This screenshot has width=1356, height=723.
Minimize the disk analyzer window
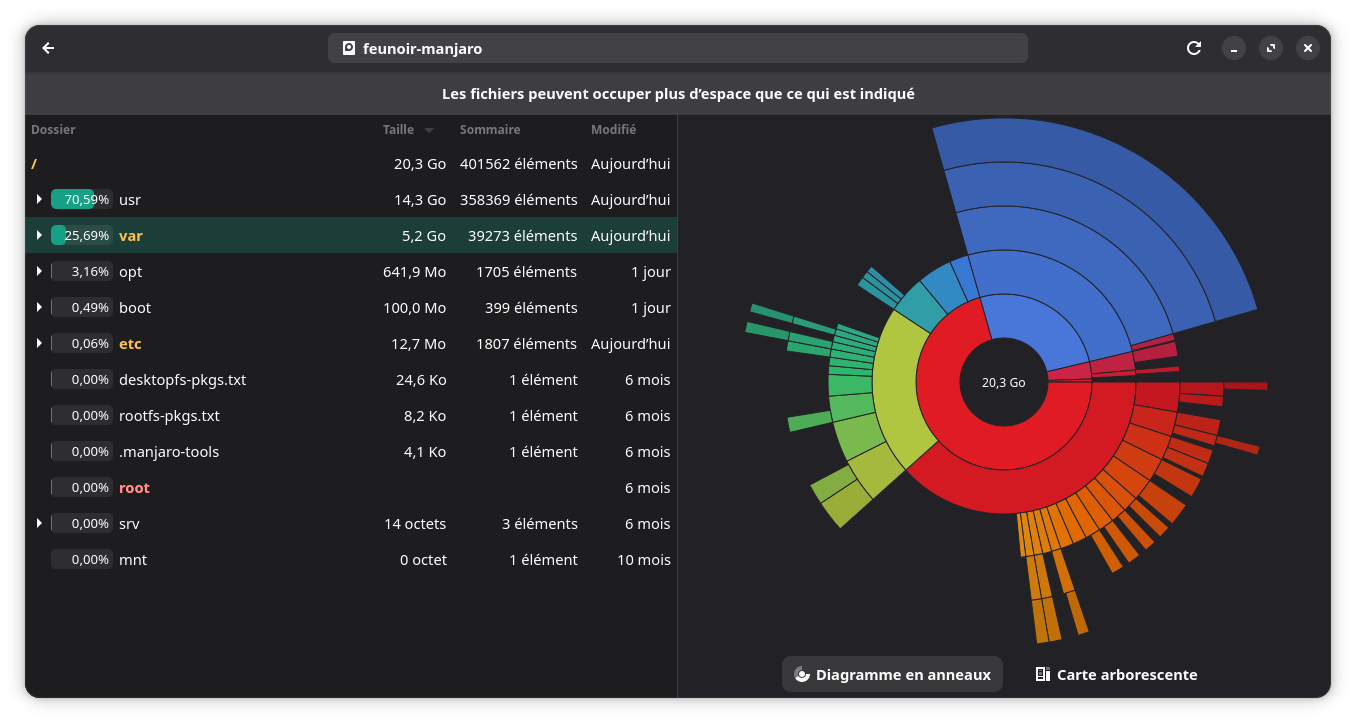pos(1234,48)
